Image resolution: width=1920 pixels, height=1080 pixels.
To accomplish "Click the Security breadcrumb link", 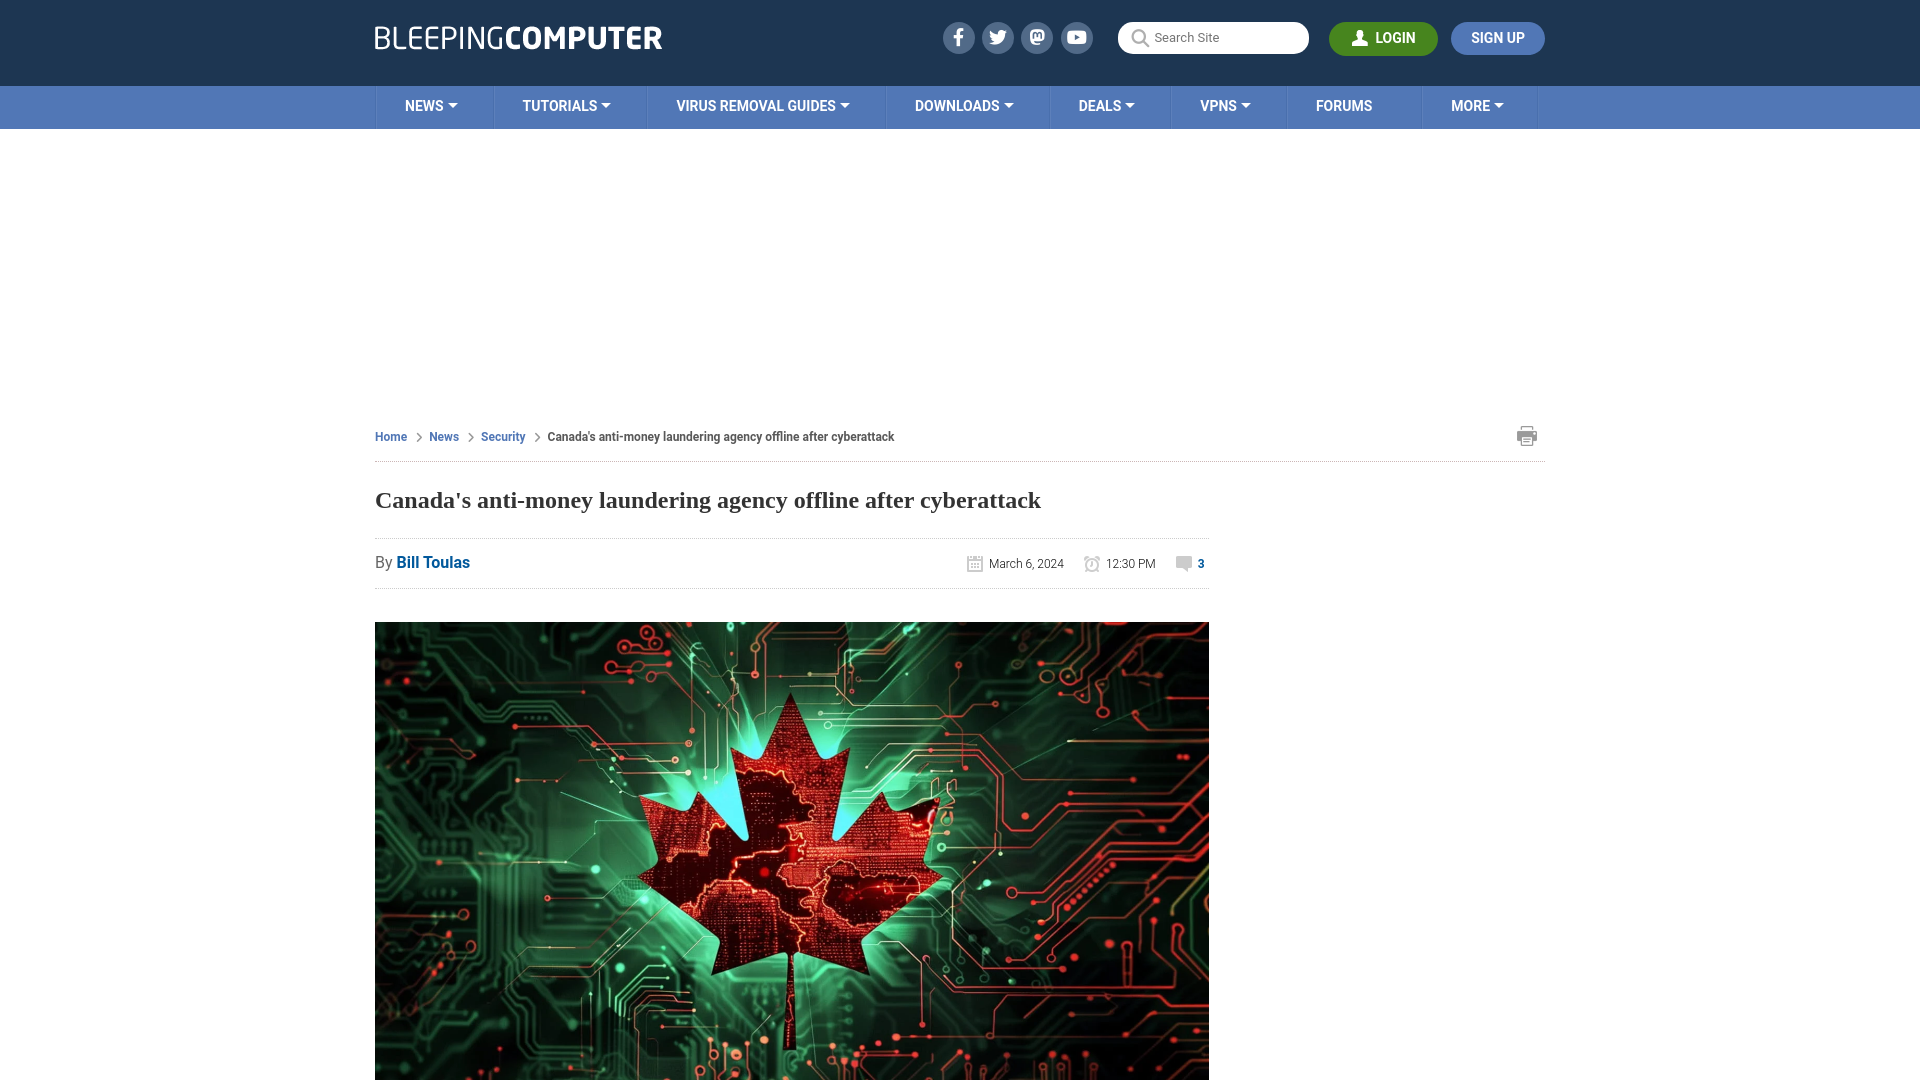I will (502, 436).
